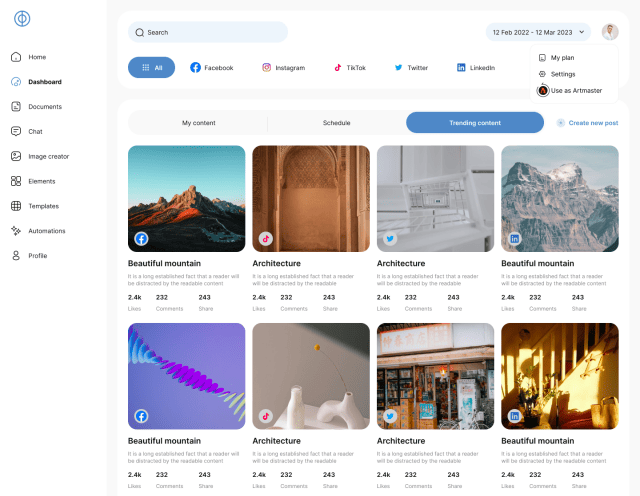Click the user avatar menu
Screen dimensions: 640x496
tap(610, 32)
